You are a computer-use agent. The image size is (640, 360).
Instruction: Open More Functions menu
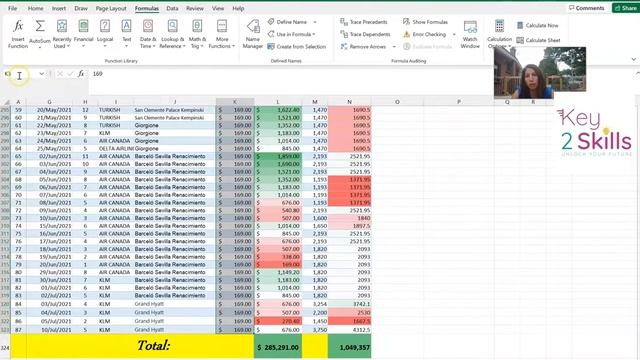coord(222,34)
